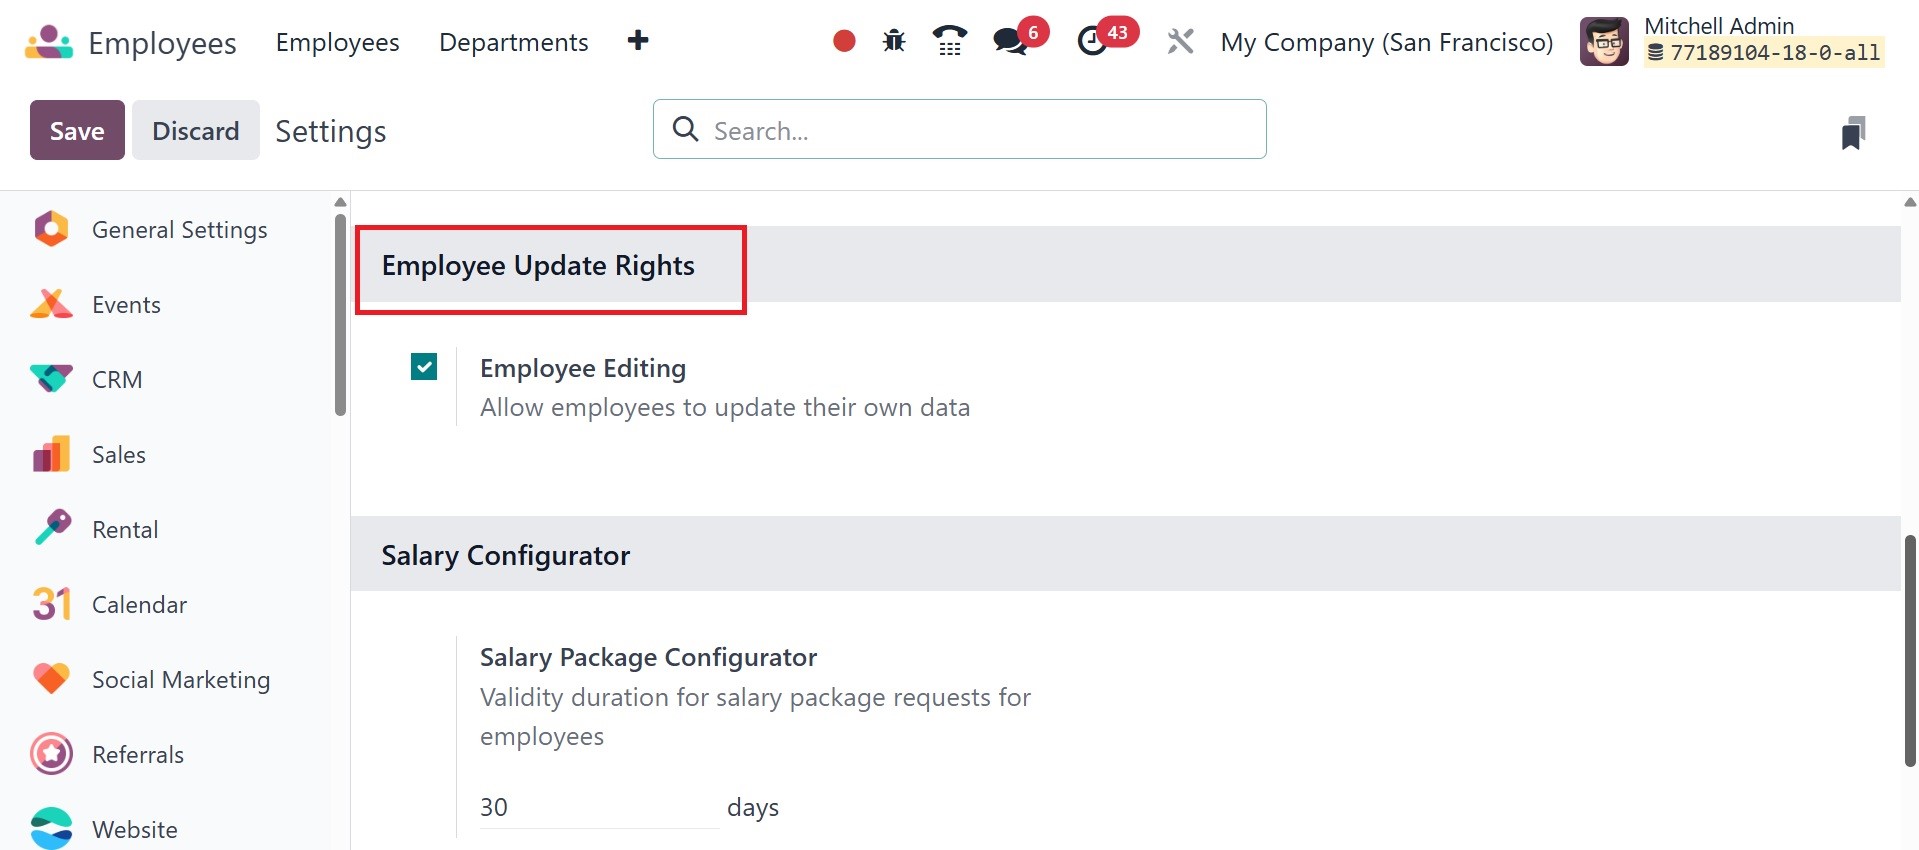Open the Employees app logo icon
The image size is (1919, 850).
pos(49,42)
